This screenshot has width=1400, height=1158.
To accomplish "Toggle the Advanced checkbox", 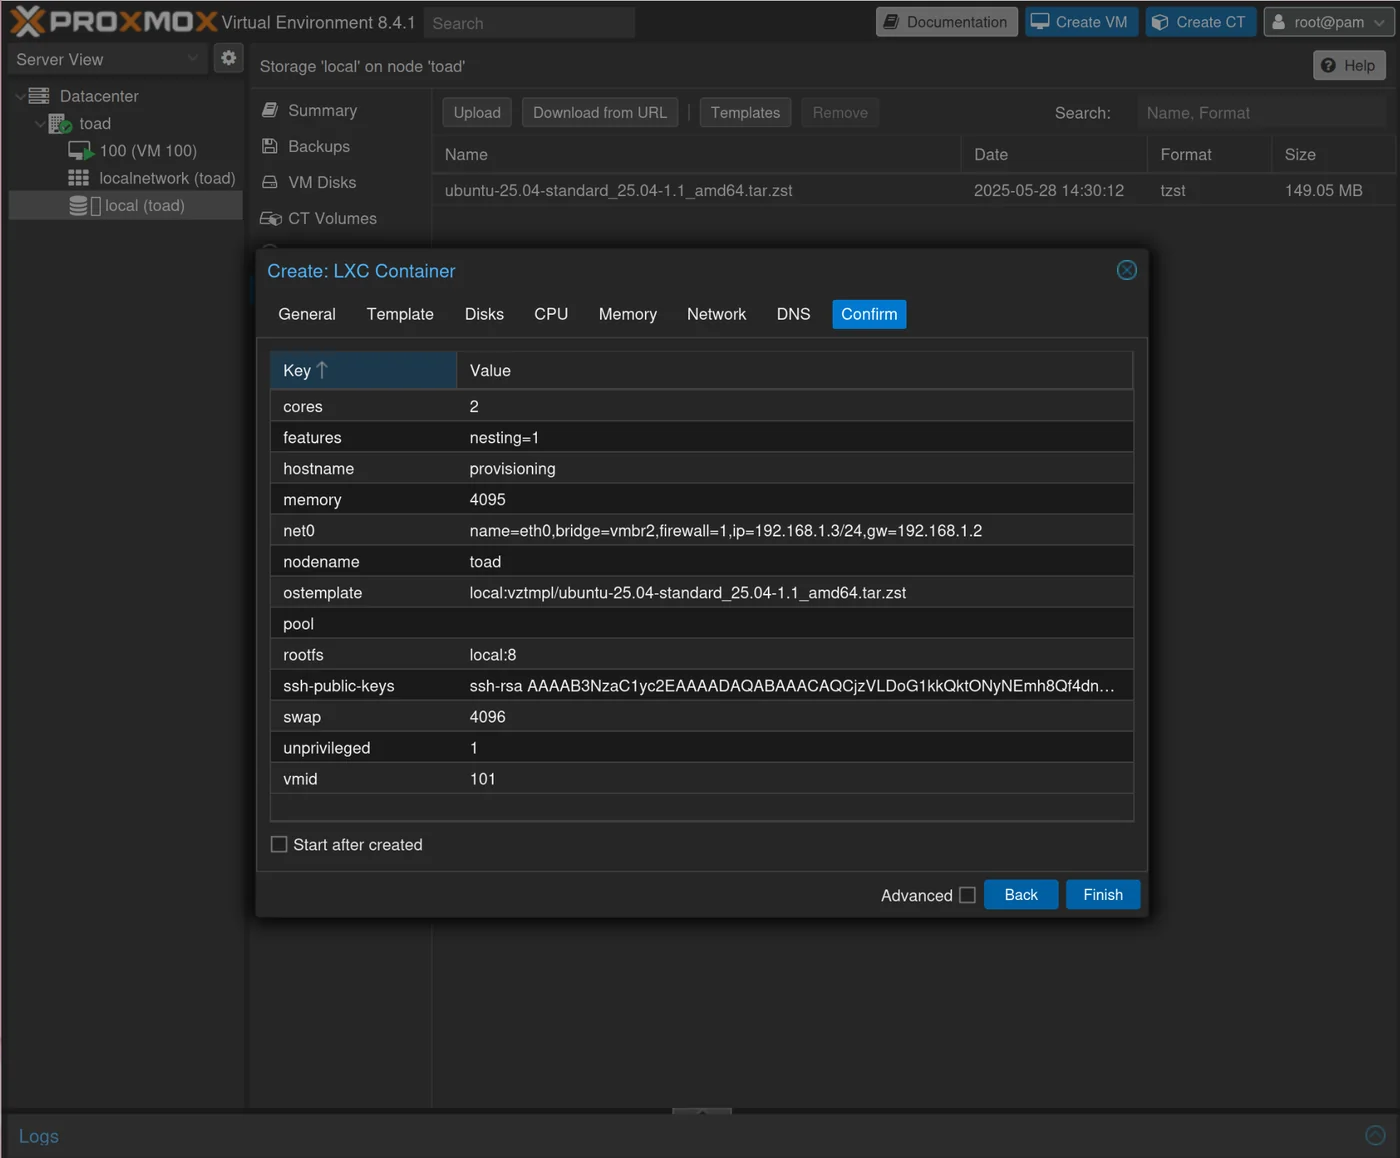I will click(967, 895).
